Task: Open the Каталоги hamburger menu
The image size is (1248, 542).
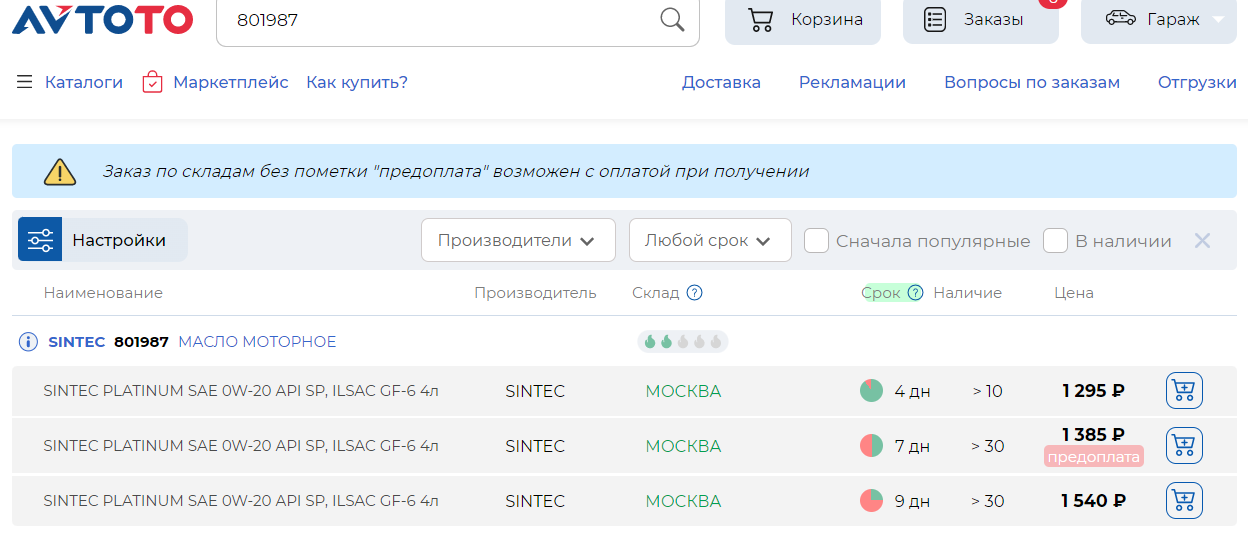Action: tap(25, 82)
